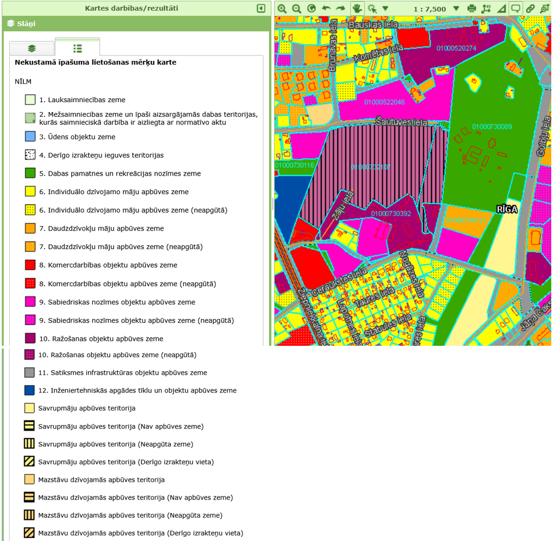
Task: Click legend text '7. Daudzdzīvokļu māju apbūves zeme (neapgūtā)'
Action: (121, 247)
